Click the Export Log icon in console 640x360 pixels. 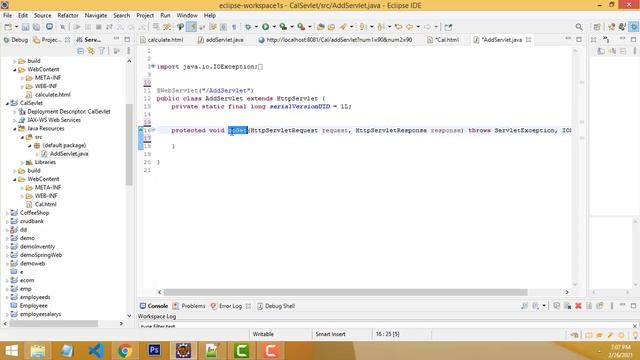coord(524,306)
